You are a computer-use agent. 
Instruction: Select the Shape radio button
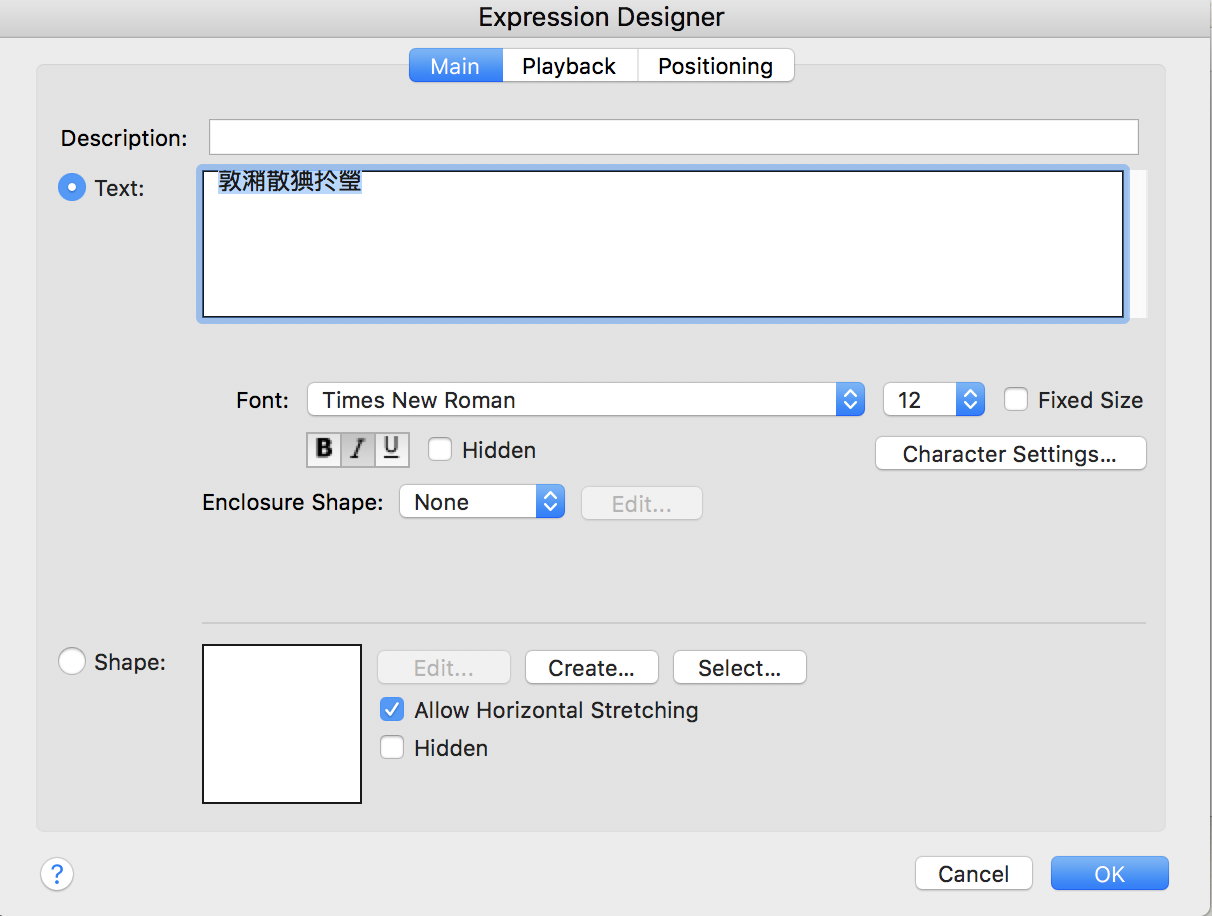[x=72, y=662]
